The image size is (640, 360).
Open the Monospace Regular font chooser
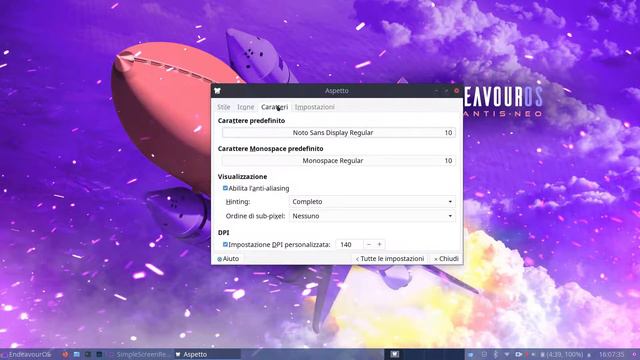339,161
